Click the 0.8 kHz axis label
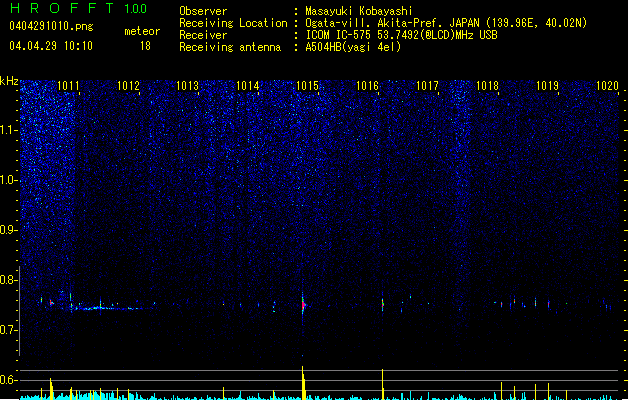Viewport: 629px width, 400px height. point(8,280)
